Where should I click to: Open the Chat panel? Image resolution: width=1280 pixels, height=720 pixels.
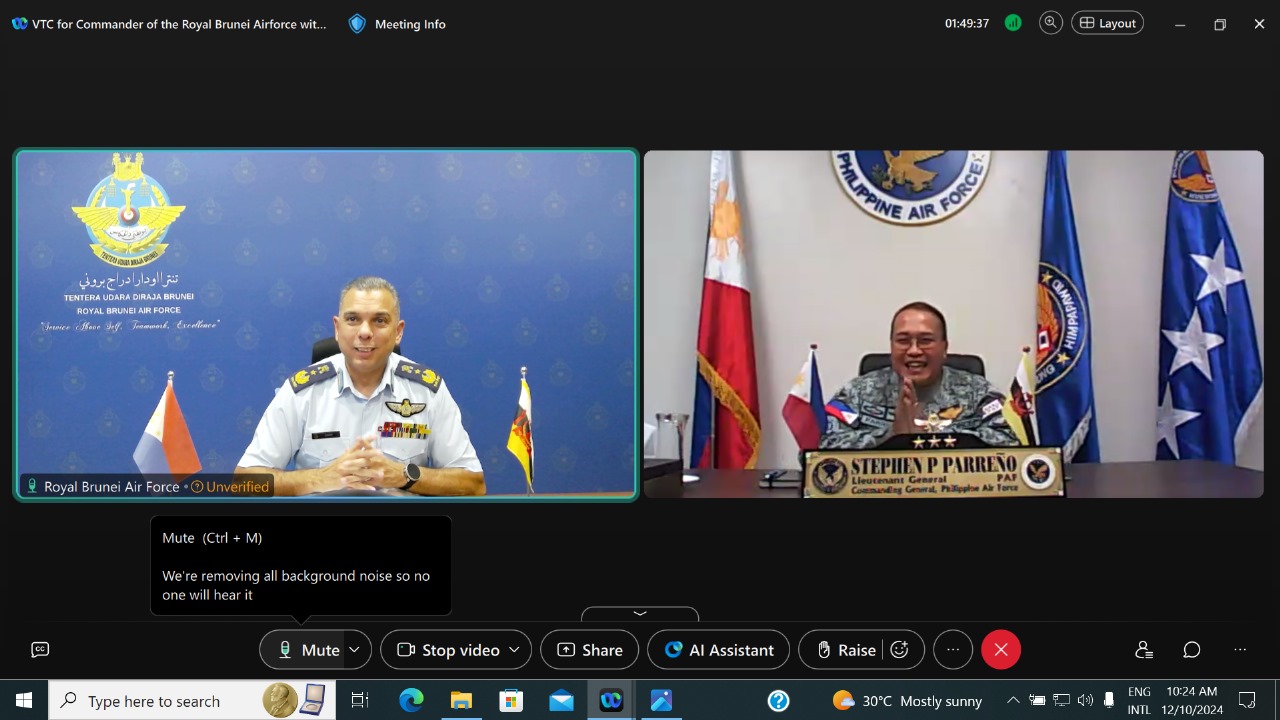(1192, 650)
